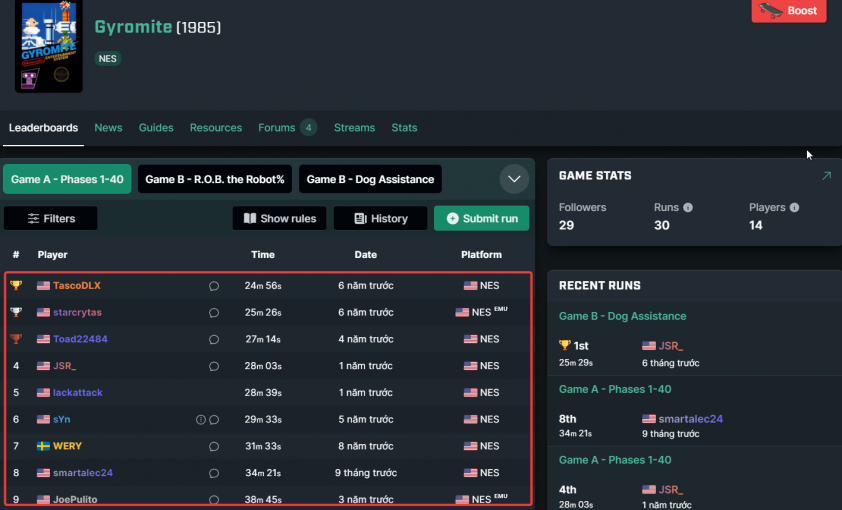Image resolution: width=842 pixels, height=510 pixels.
Task: Open WERY's player profile
Action: [x=67, y=446]
